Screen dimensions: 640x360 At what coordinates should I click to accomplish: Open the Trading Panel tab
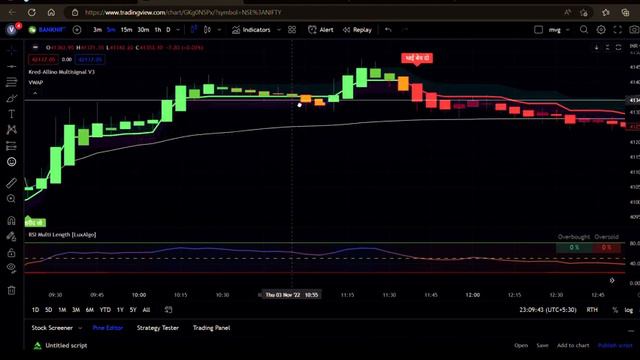pyautogui.click(x=211, y=328)
